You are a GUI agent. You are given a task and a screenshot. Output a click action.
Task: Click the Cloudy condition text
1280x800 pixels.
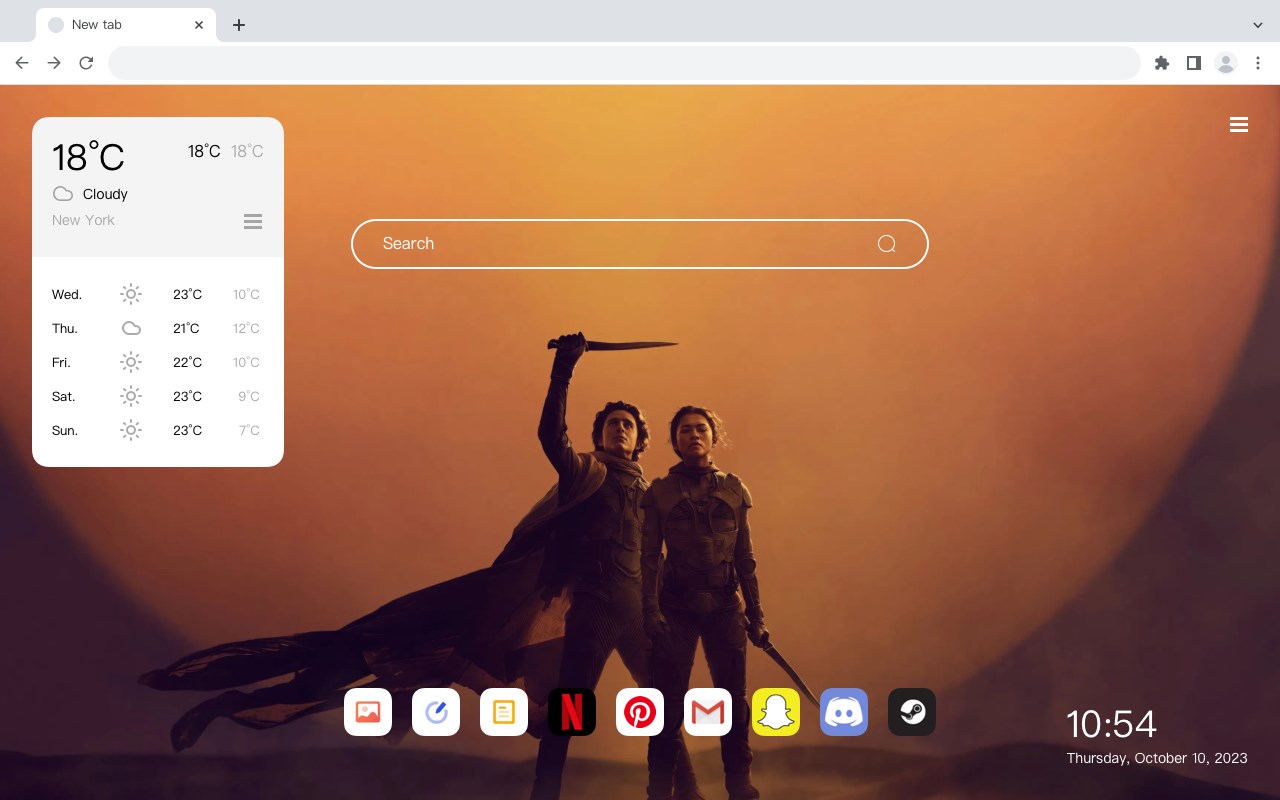[x=105, y=194]
